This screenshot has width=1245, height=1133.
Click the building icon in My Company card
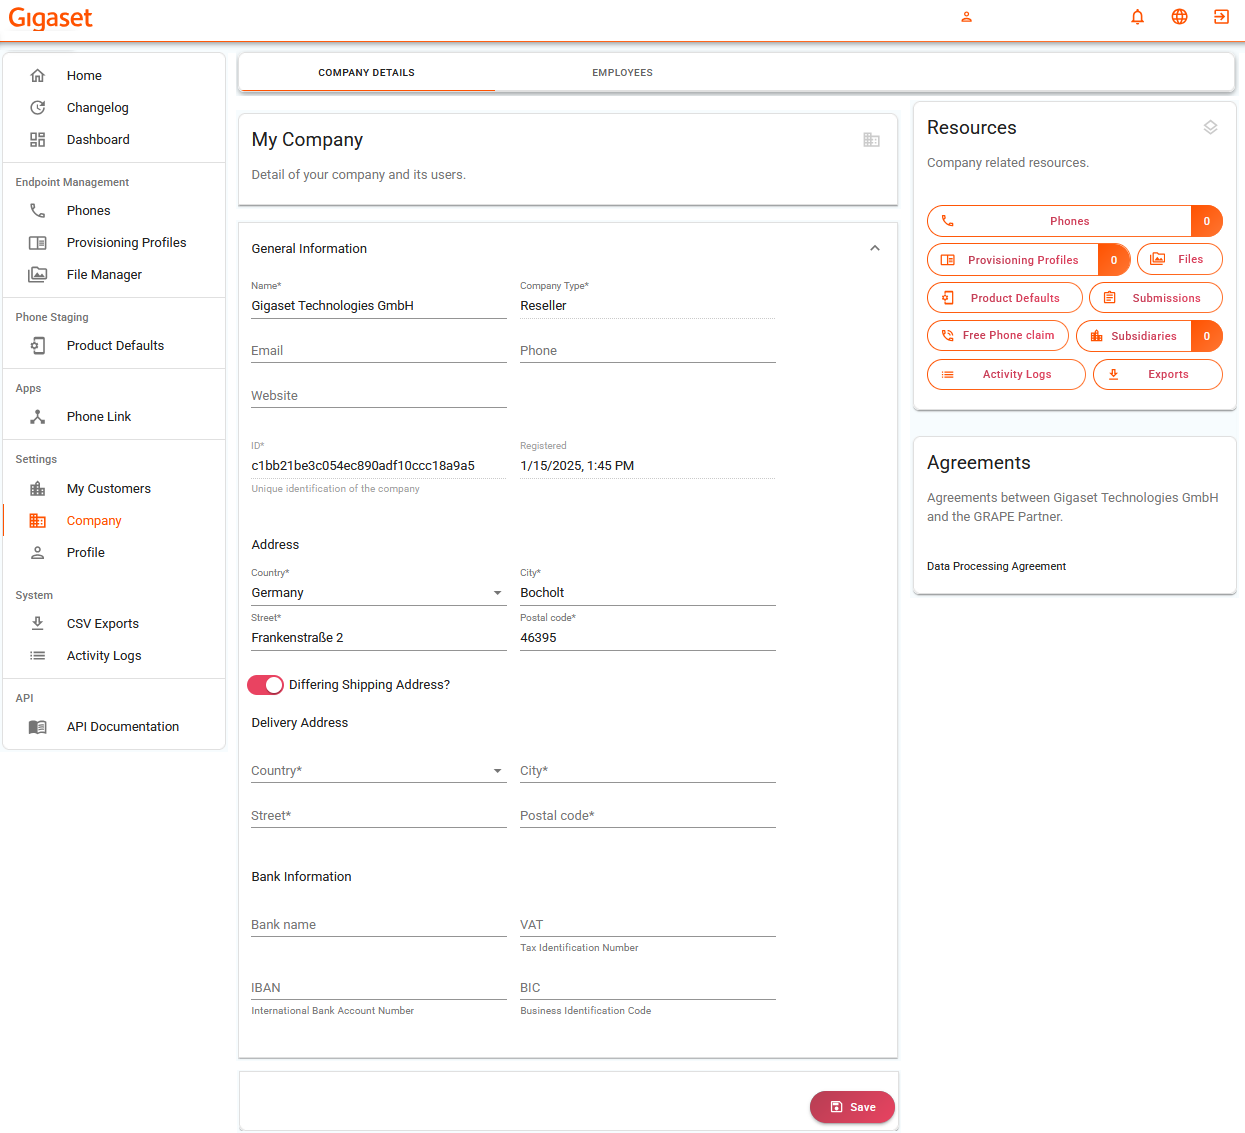(871, 140)
